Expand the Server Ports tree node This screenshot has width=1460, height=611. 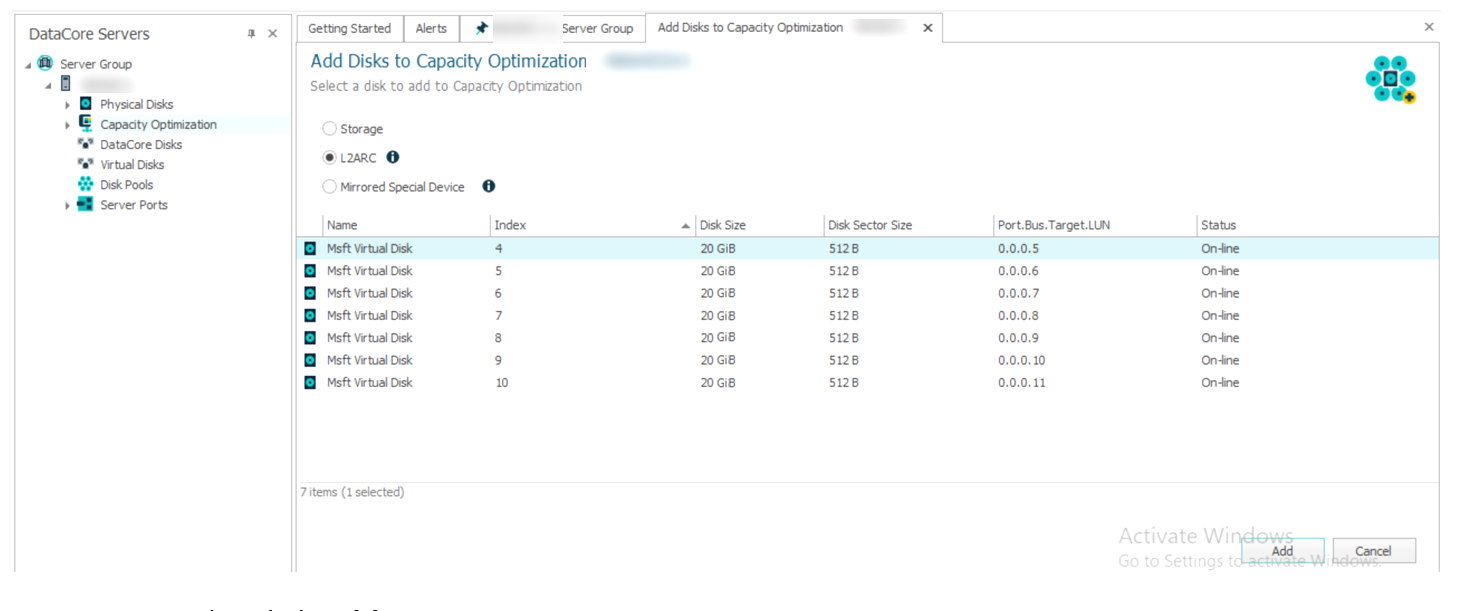pos(68,206)
